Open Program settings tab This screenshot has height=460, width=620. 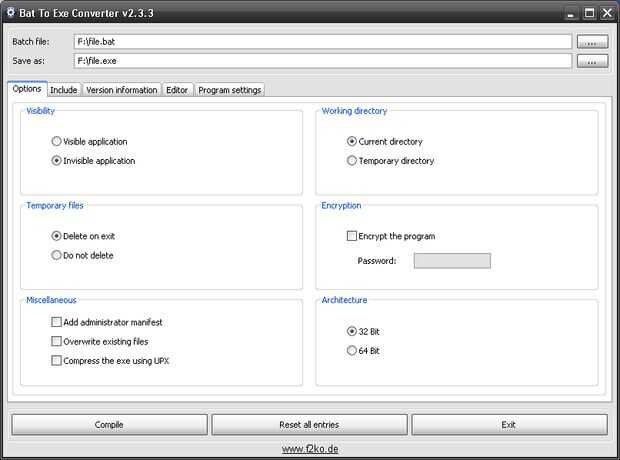[x=230, y=90]
